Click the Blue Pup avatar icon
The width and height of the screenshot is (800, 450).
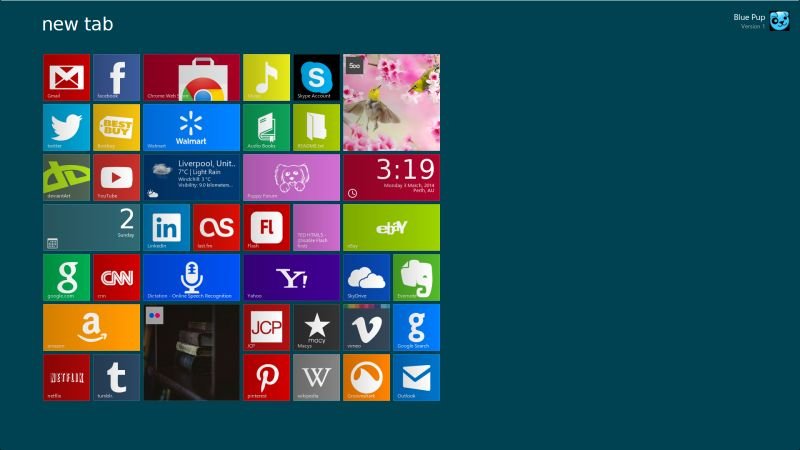tap(779, 21)
